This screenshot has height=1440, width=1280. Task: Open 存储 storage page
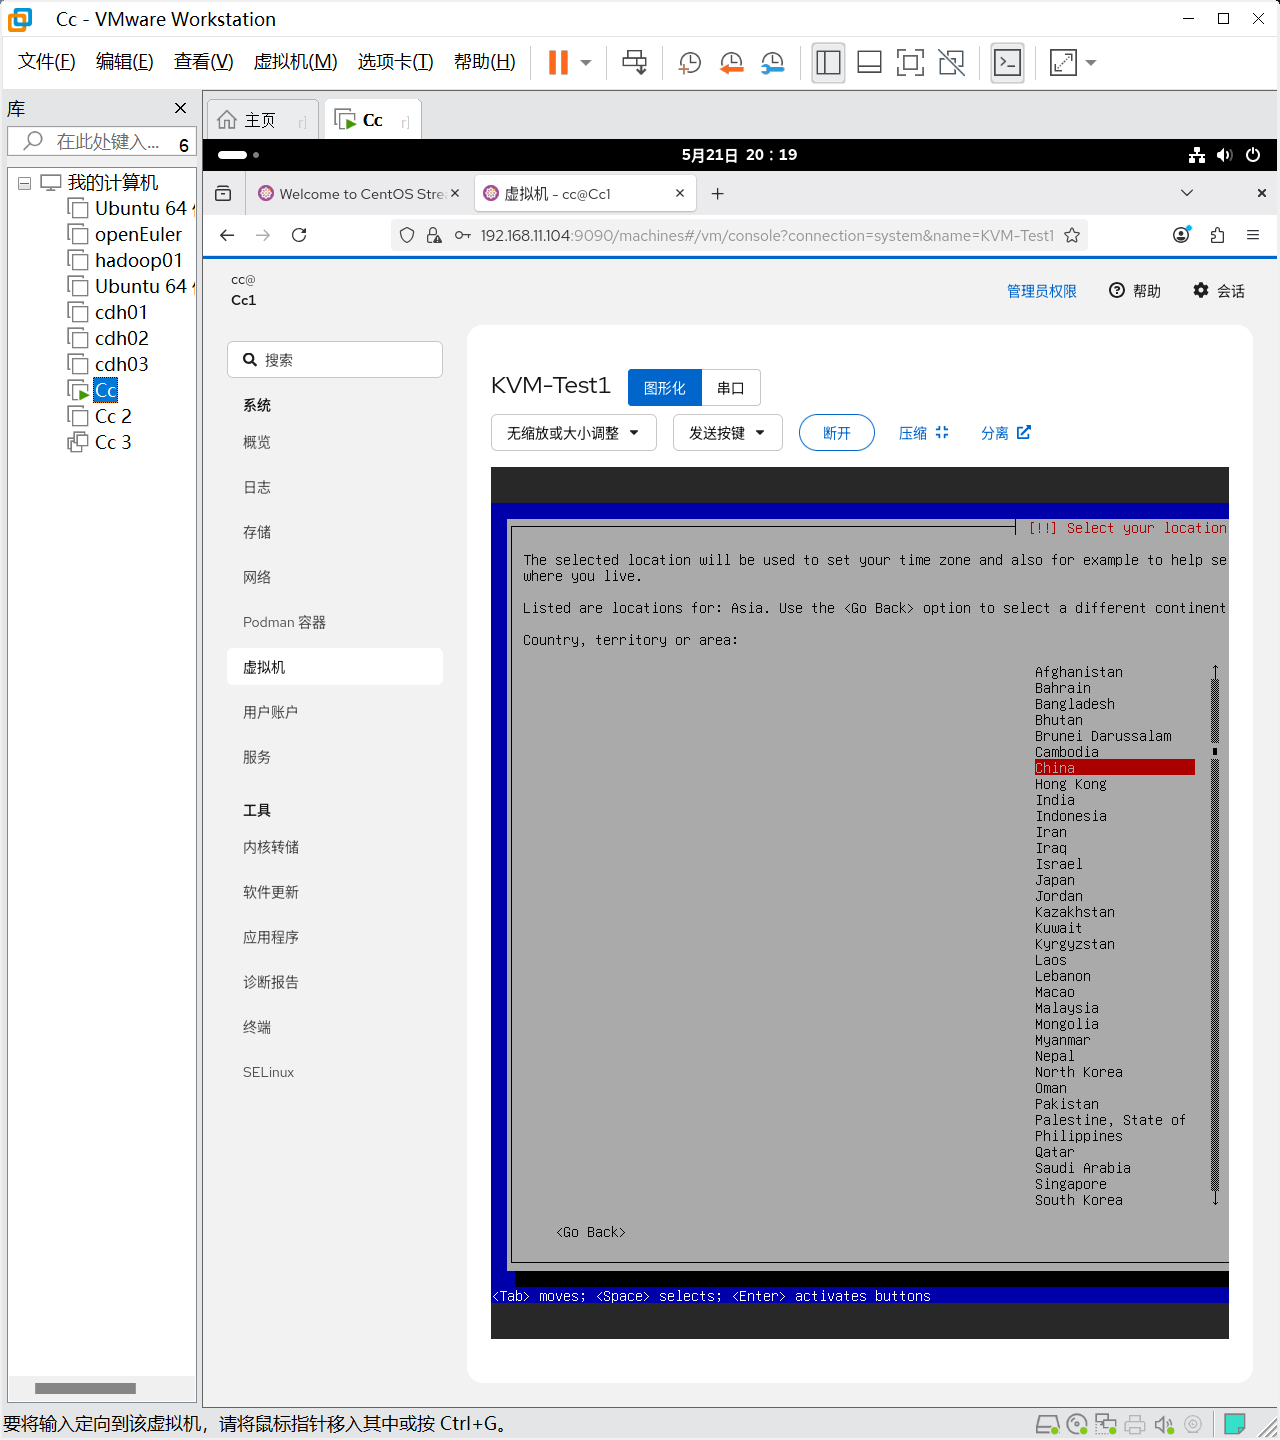335,532
